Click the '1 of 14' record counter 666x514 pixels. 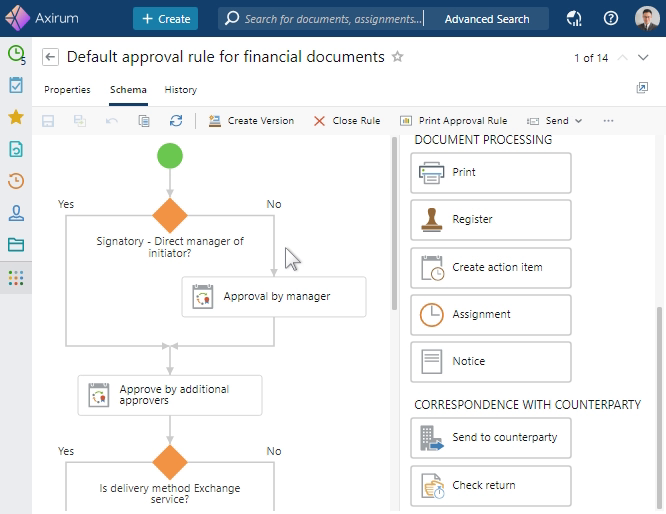(591, 58)
